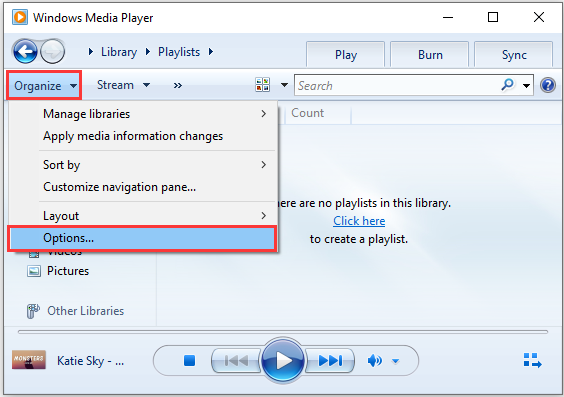564x397 pixels.
Task: Click Library in the breadcrumb
Action: coord(119,52)
